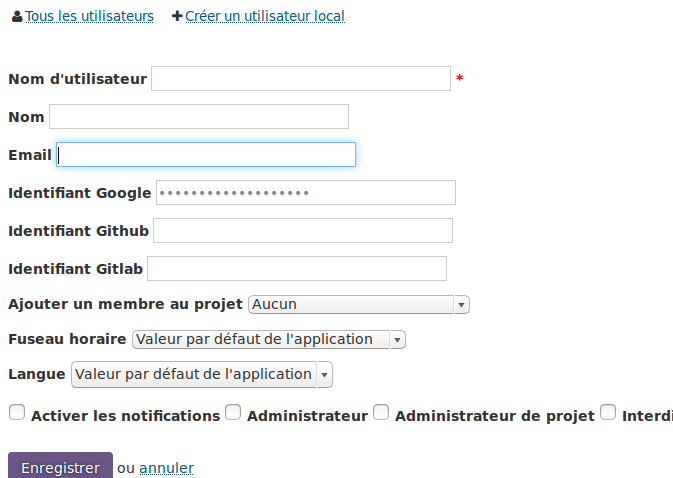673x478 pixels.
Task: Open the Fuseau horaire dropdown
Action: point(269,339)
